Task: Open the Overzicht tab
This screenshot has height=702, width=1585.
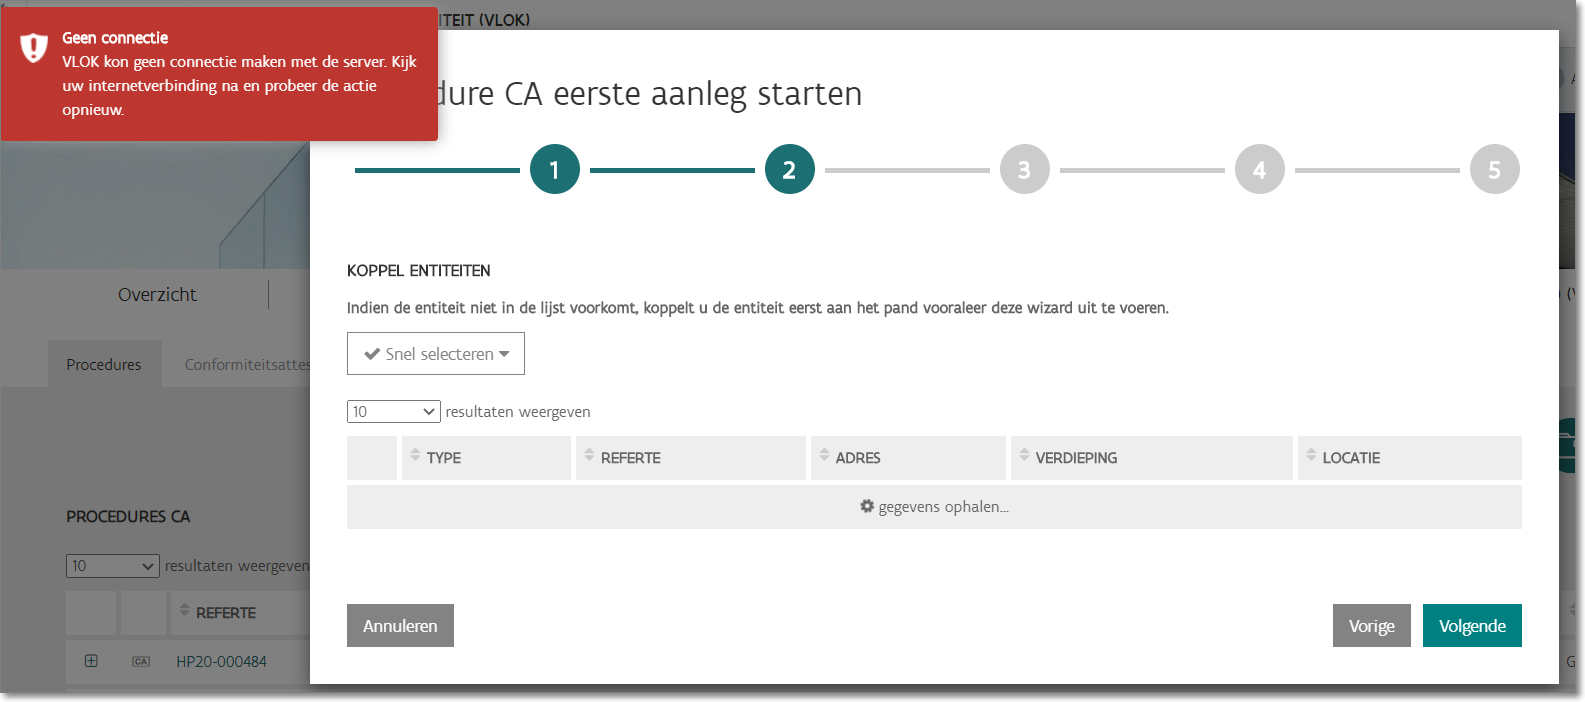Action: tap(157, 295)
